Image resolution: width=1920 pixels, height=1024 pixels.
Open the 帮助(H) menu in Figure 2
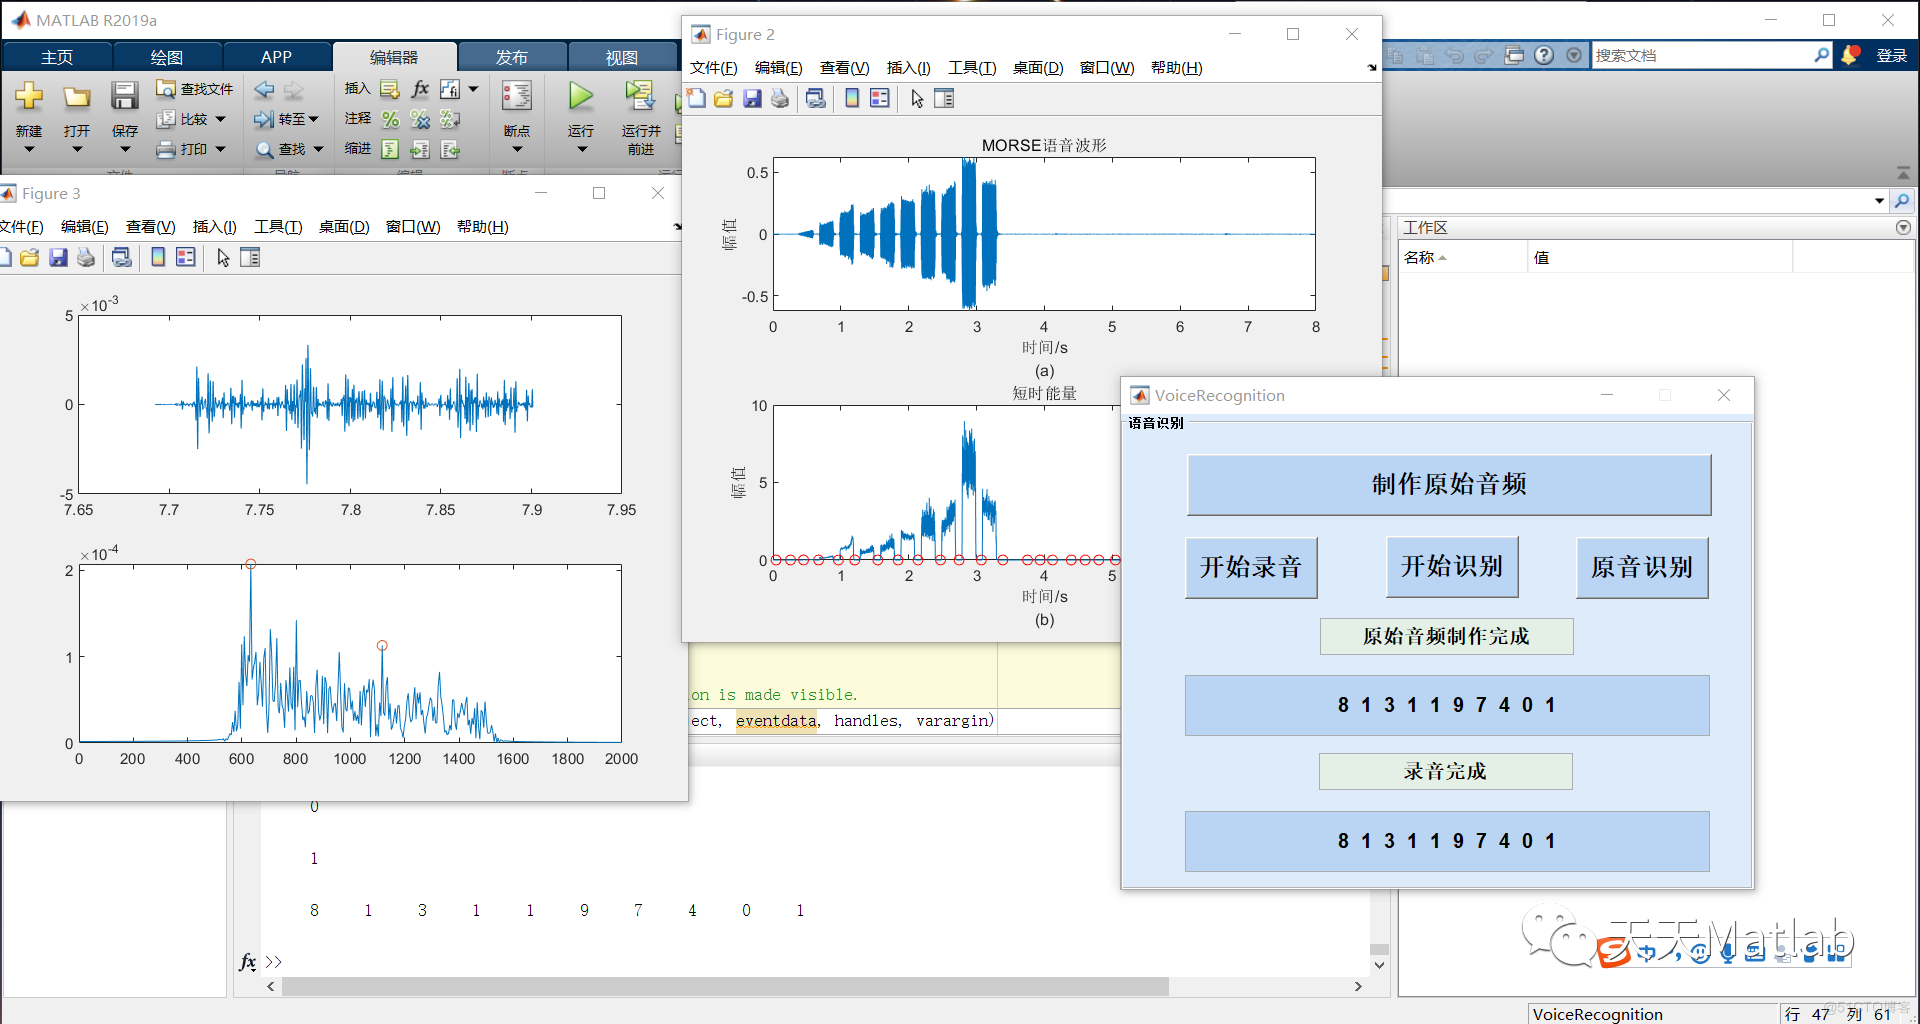click(x=1176, y=67)
